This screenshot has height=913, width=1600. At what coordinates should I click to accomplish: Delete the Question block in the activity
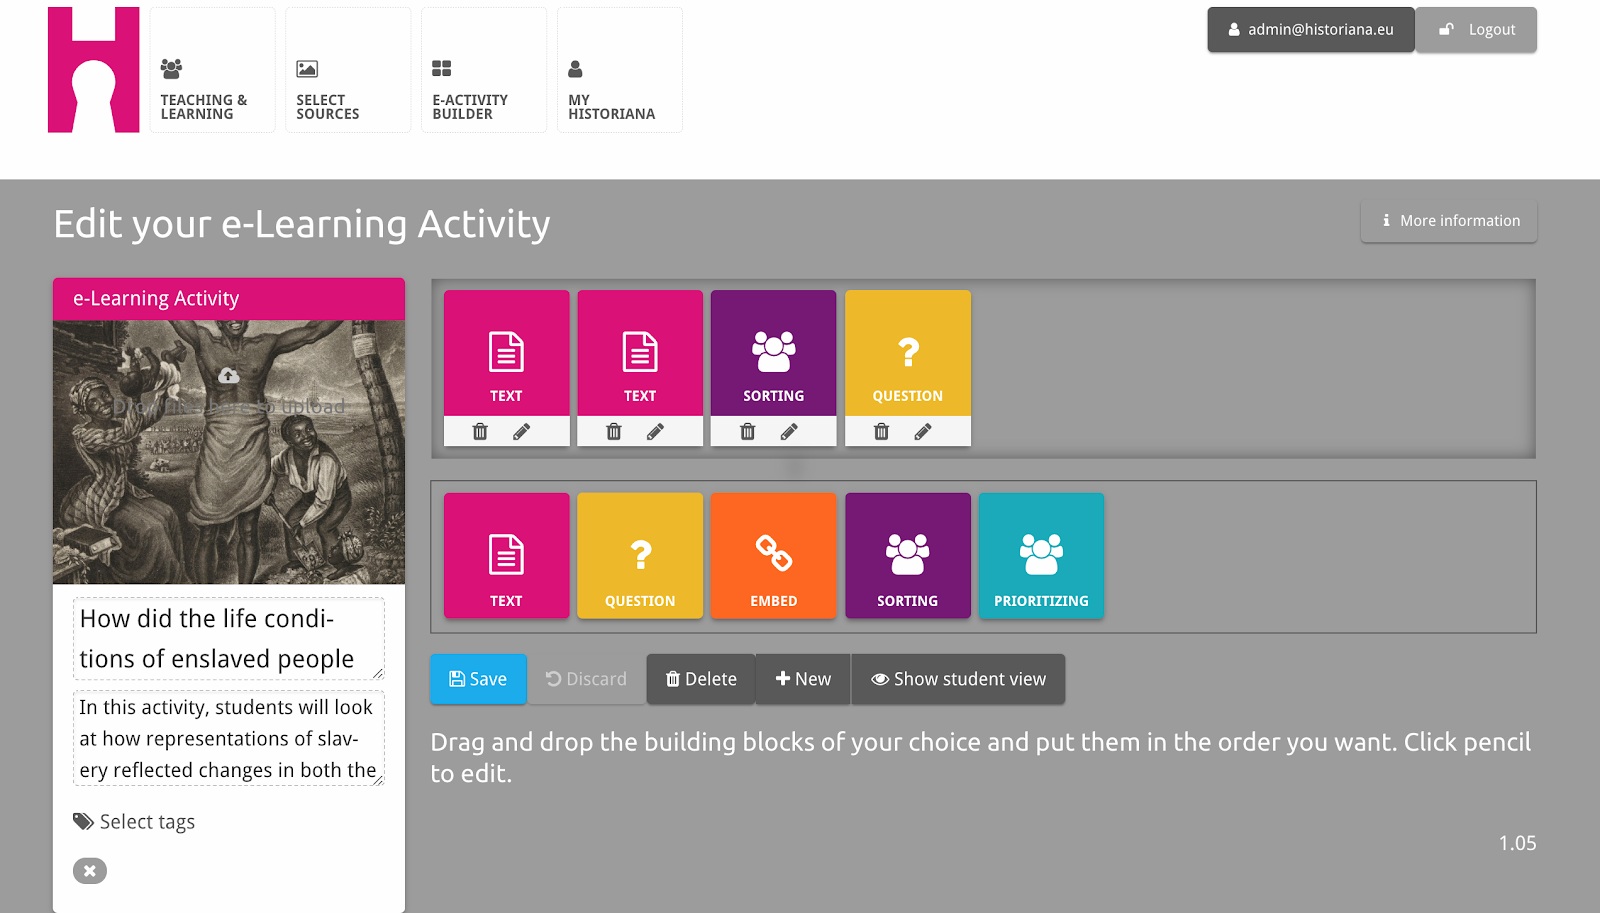(x=881, y=431)
